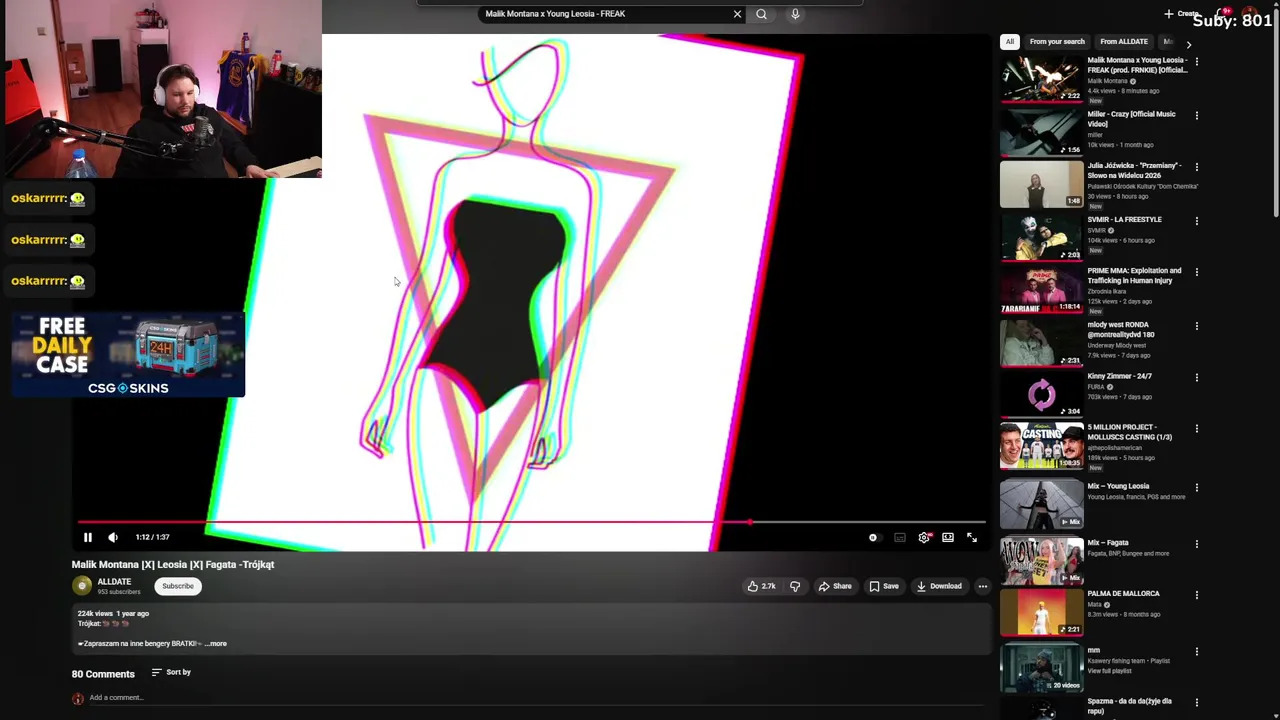This screenshot has height=720, width=1280.
Task: Click View full playlist link
Action: tap(1109, 671)
